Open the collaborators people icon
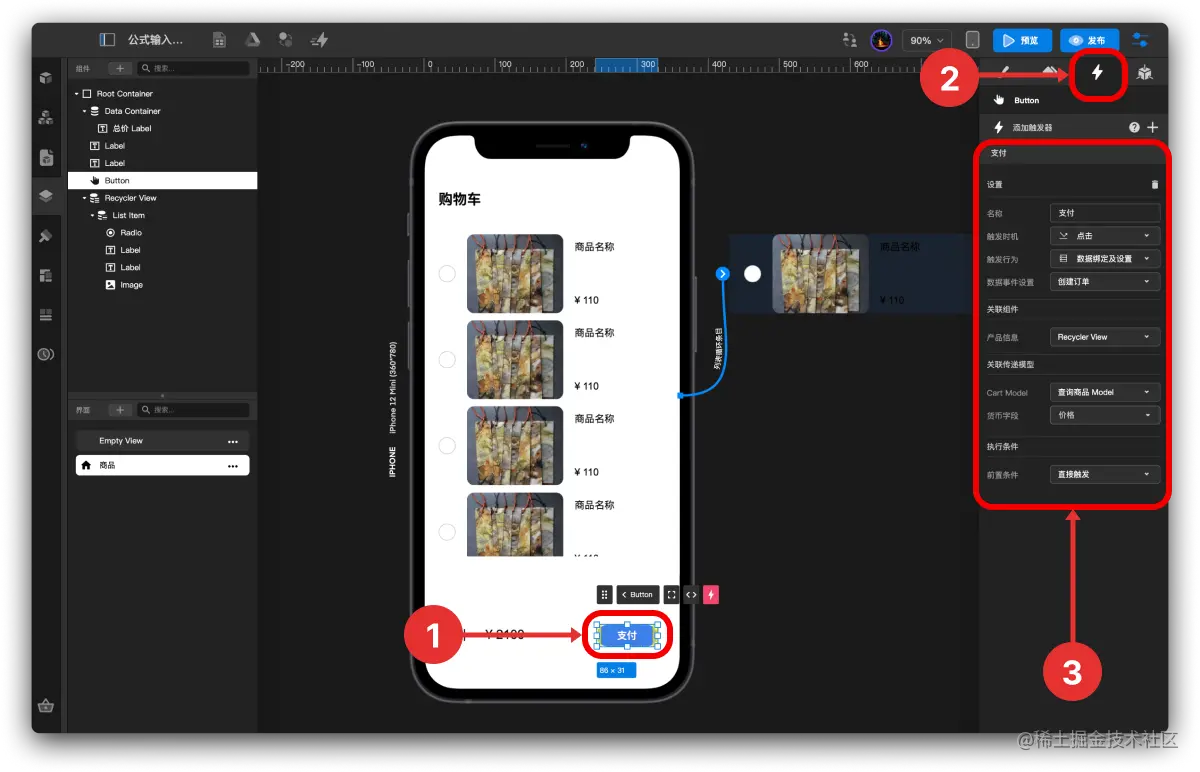The height and width of the screenshot is (772, 1200). (850, 40)
